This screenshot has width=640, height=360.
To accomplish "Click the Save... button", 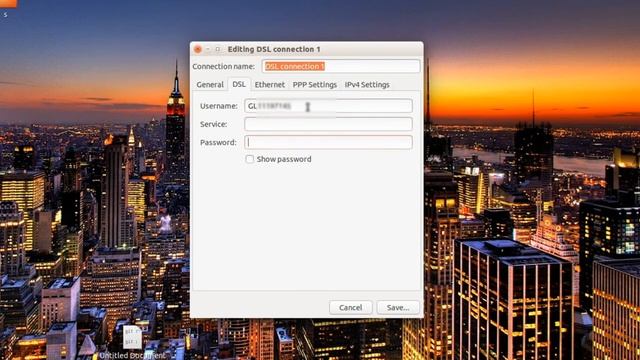I will tap(398, 307).
